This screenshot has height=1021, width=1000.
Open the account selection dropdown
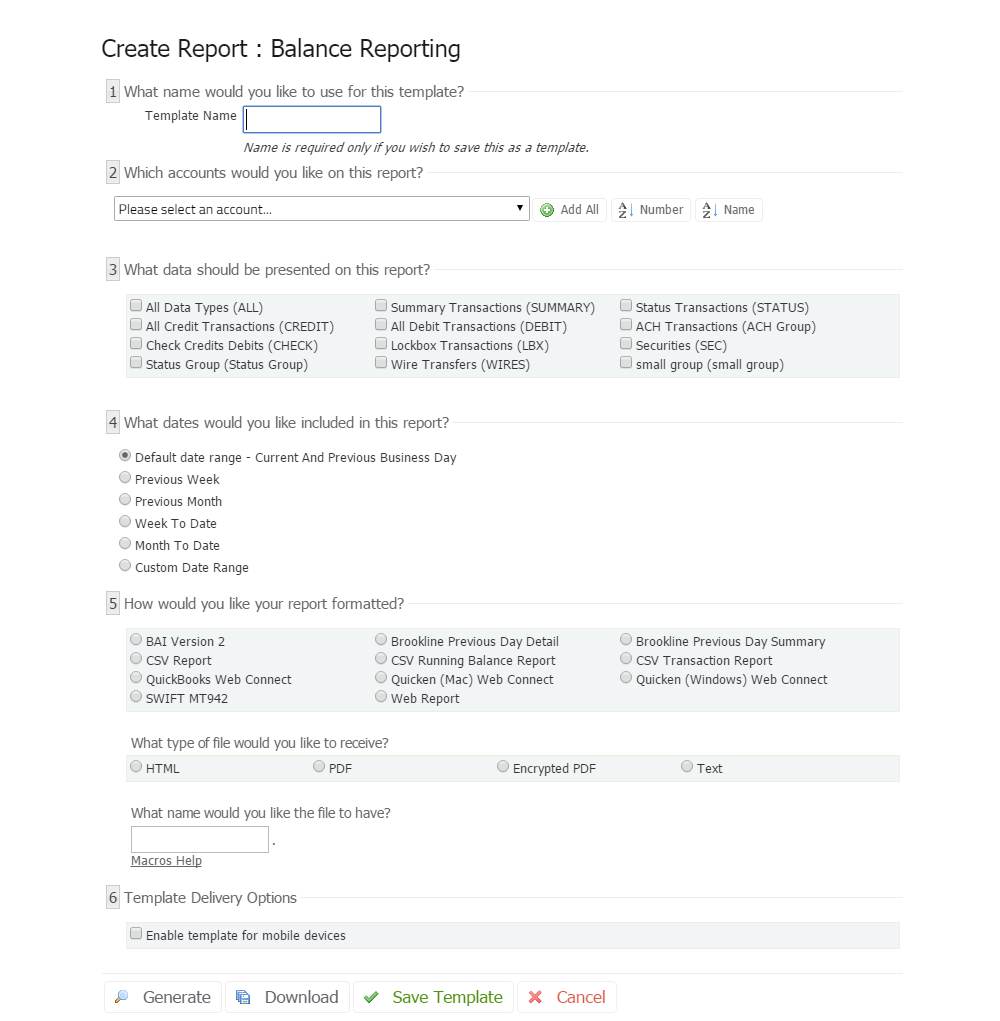[321, 209]
